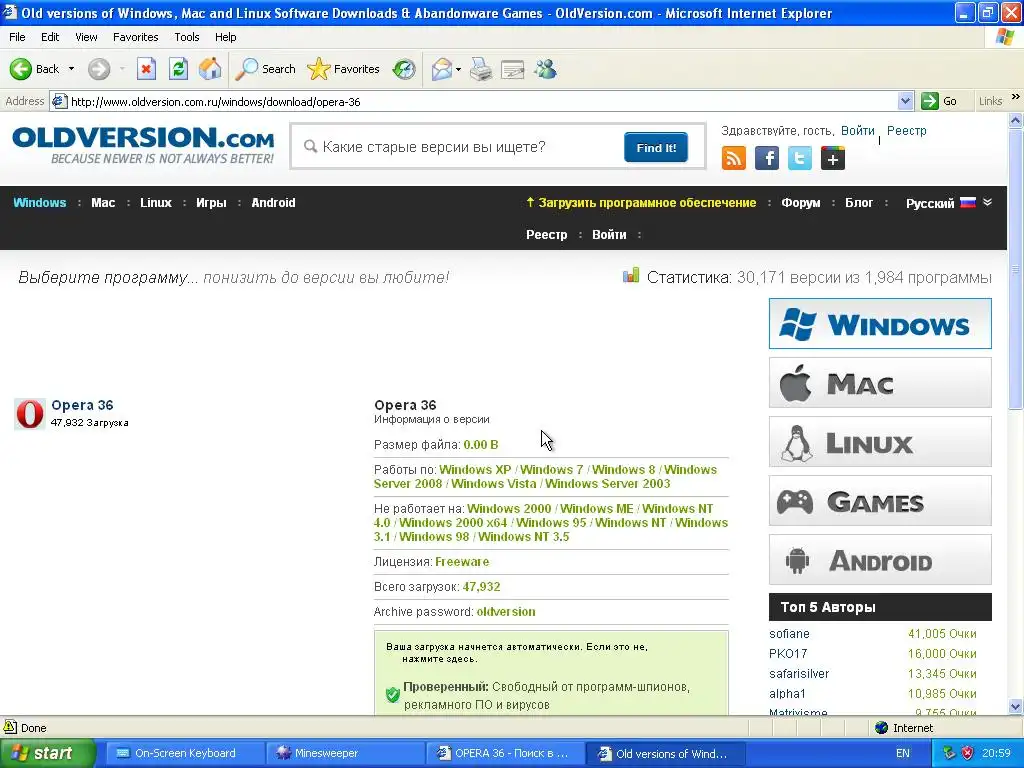The image size is (1024, 768).
Task: Select the Windows item in the black nav bar
Action: pyautogui.click(x=40, y=202)
